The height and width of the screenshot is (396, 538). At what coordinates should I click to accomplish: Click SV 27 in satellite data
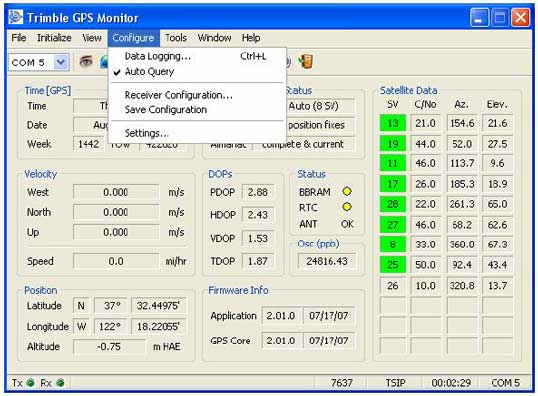coord(393,225)
